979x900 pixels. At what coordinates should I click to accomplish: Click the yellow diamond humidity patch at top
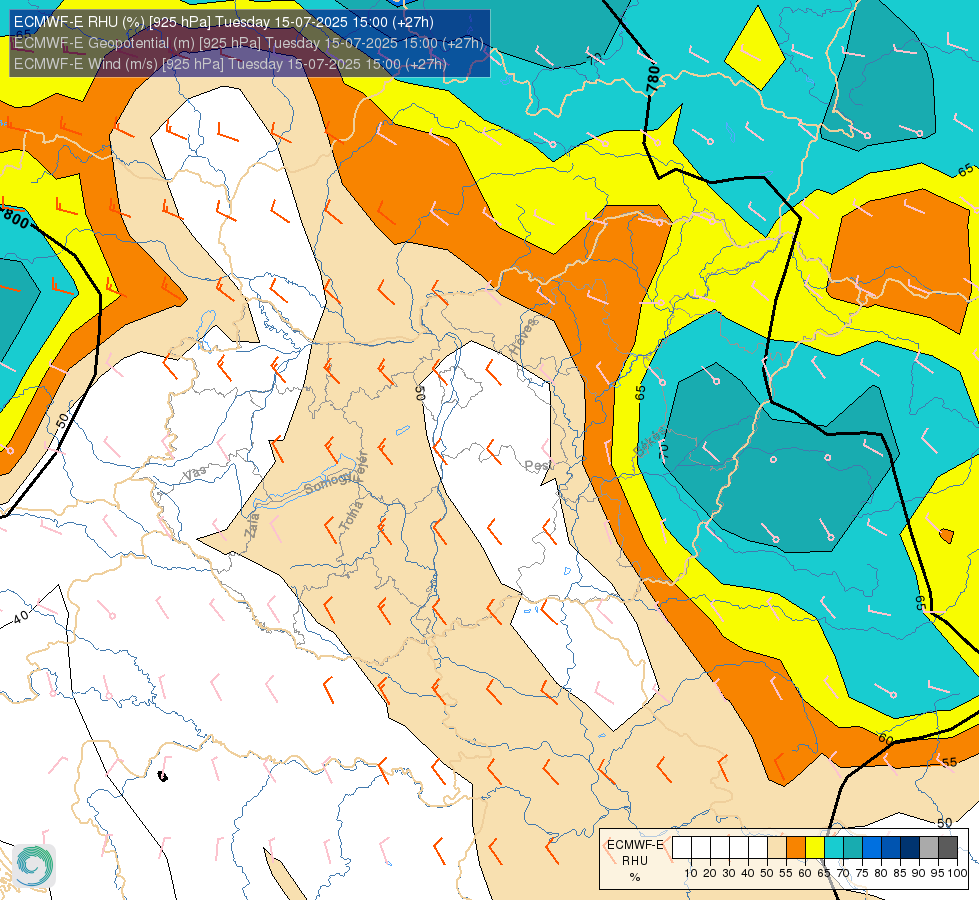coord(755,49)
